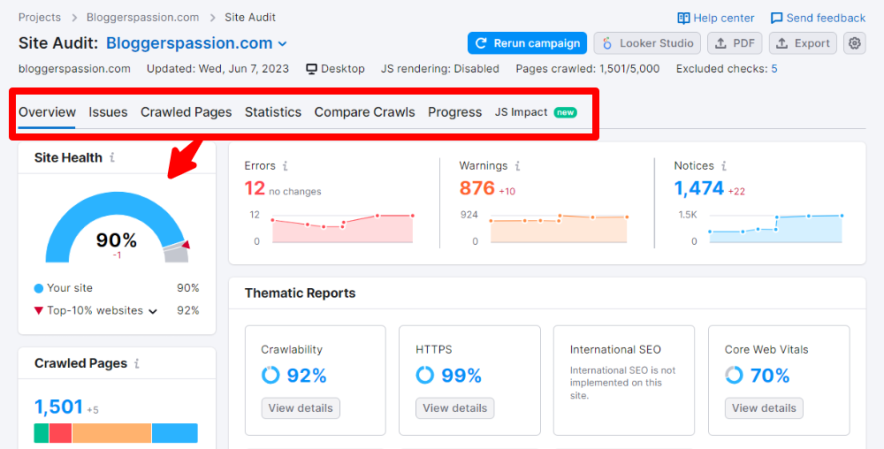Click the Desktop monitor icon
The image size is (884, 449).
311,69
